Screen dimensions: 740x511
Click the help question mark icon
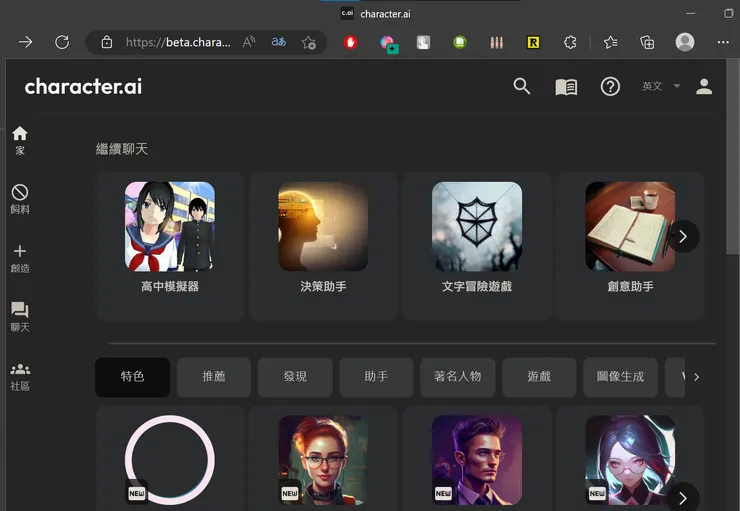coord(610,87)
